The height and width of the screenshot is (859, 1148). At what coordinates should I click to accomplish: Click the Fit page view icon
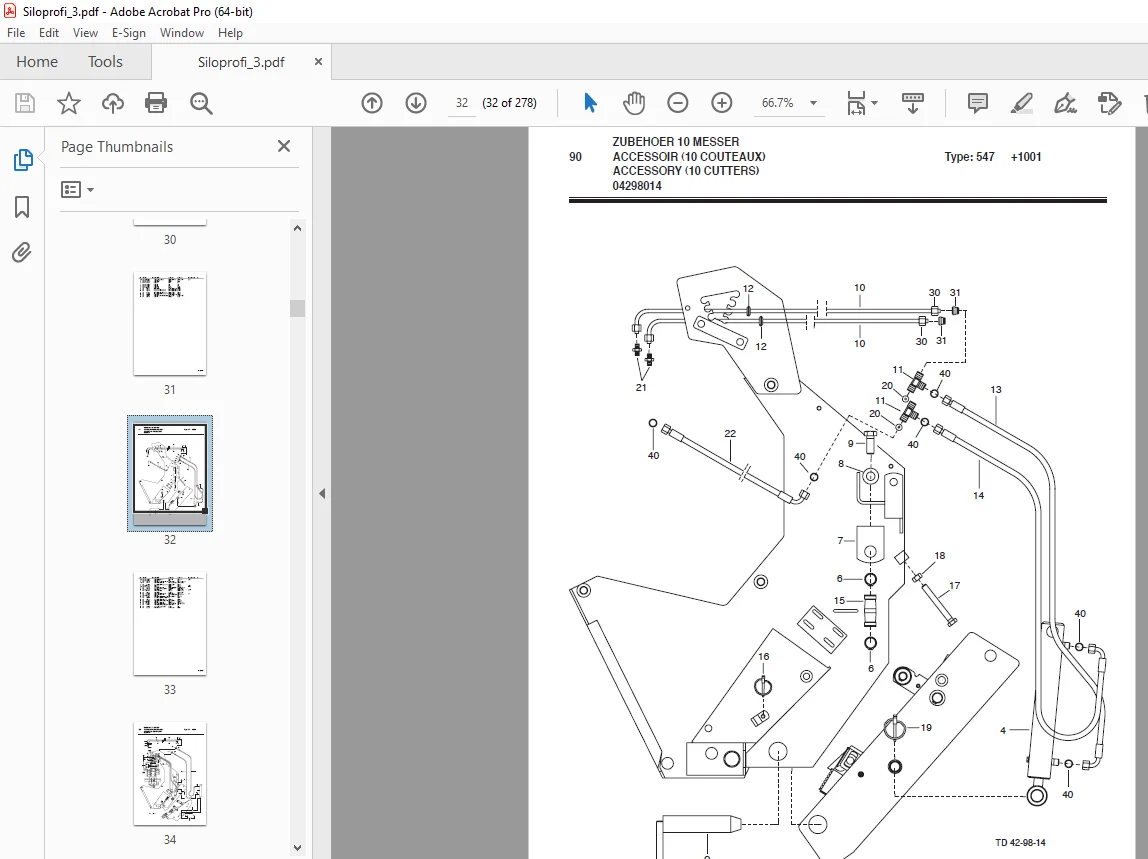click(856, 103)
